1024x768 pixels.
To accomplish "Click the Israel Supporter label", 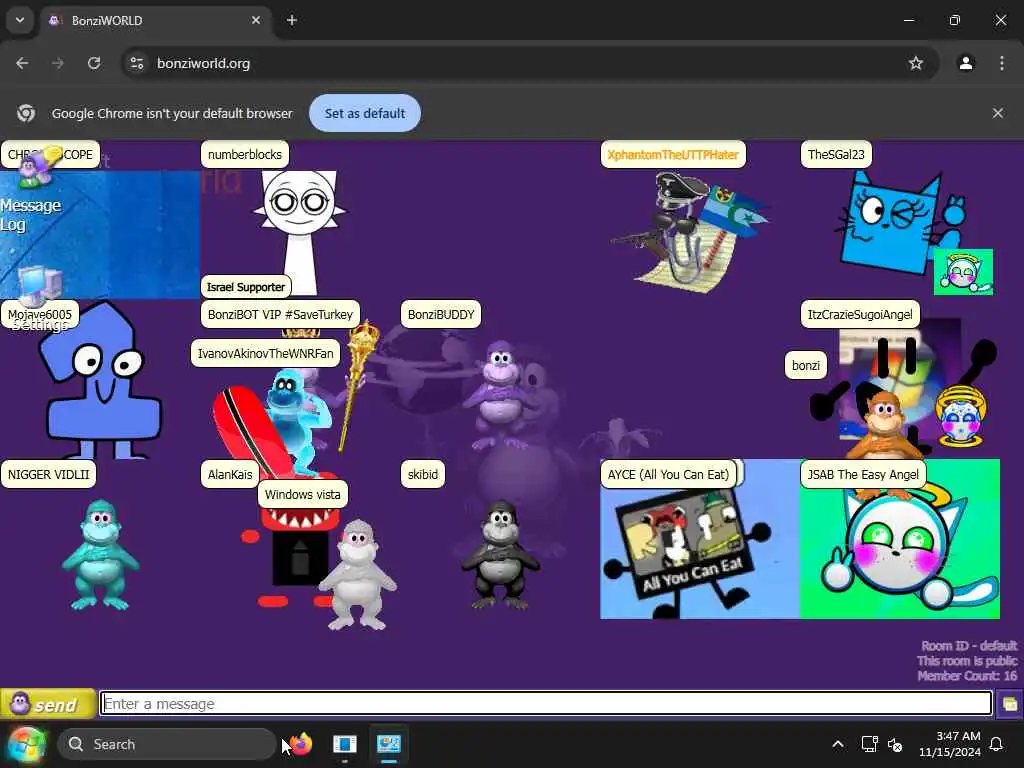I will 246,287.
